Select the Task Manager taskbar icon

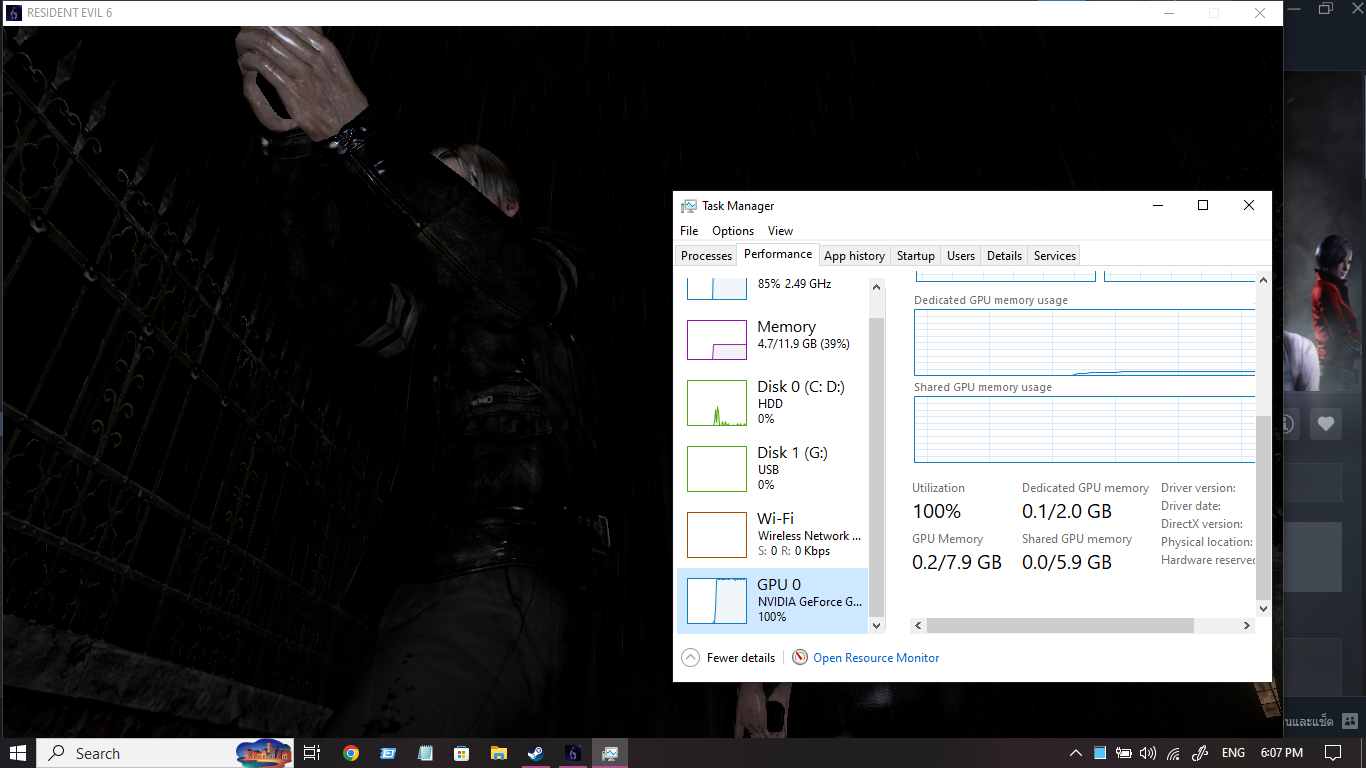609,753
